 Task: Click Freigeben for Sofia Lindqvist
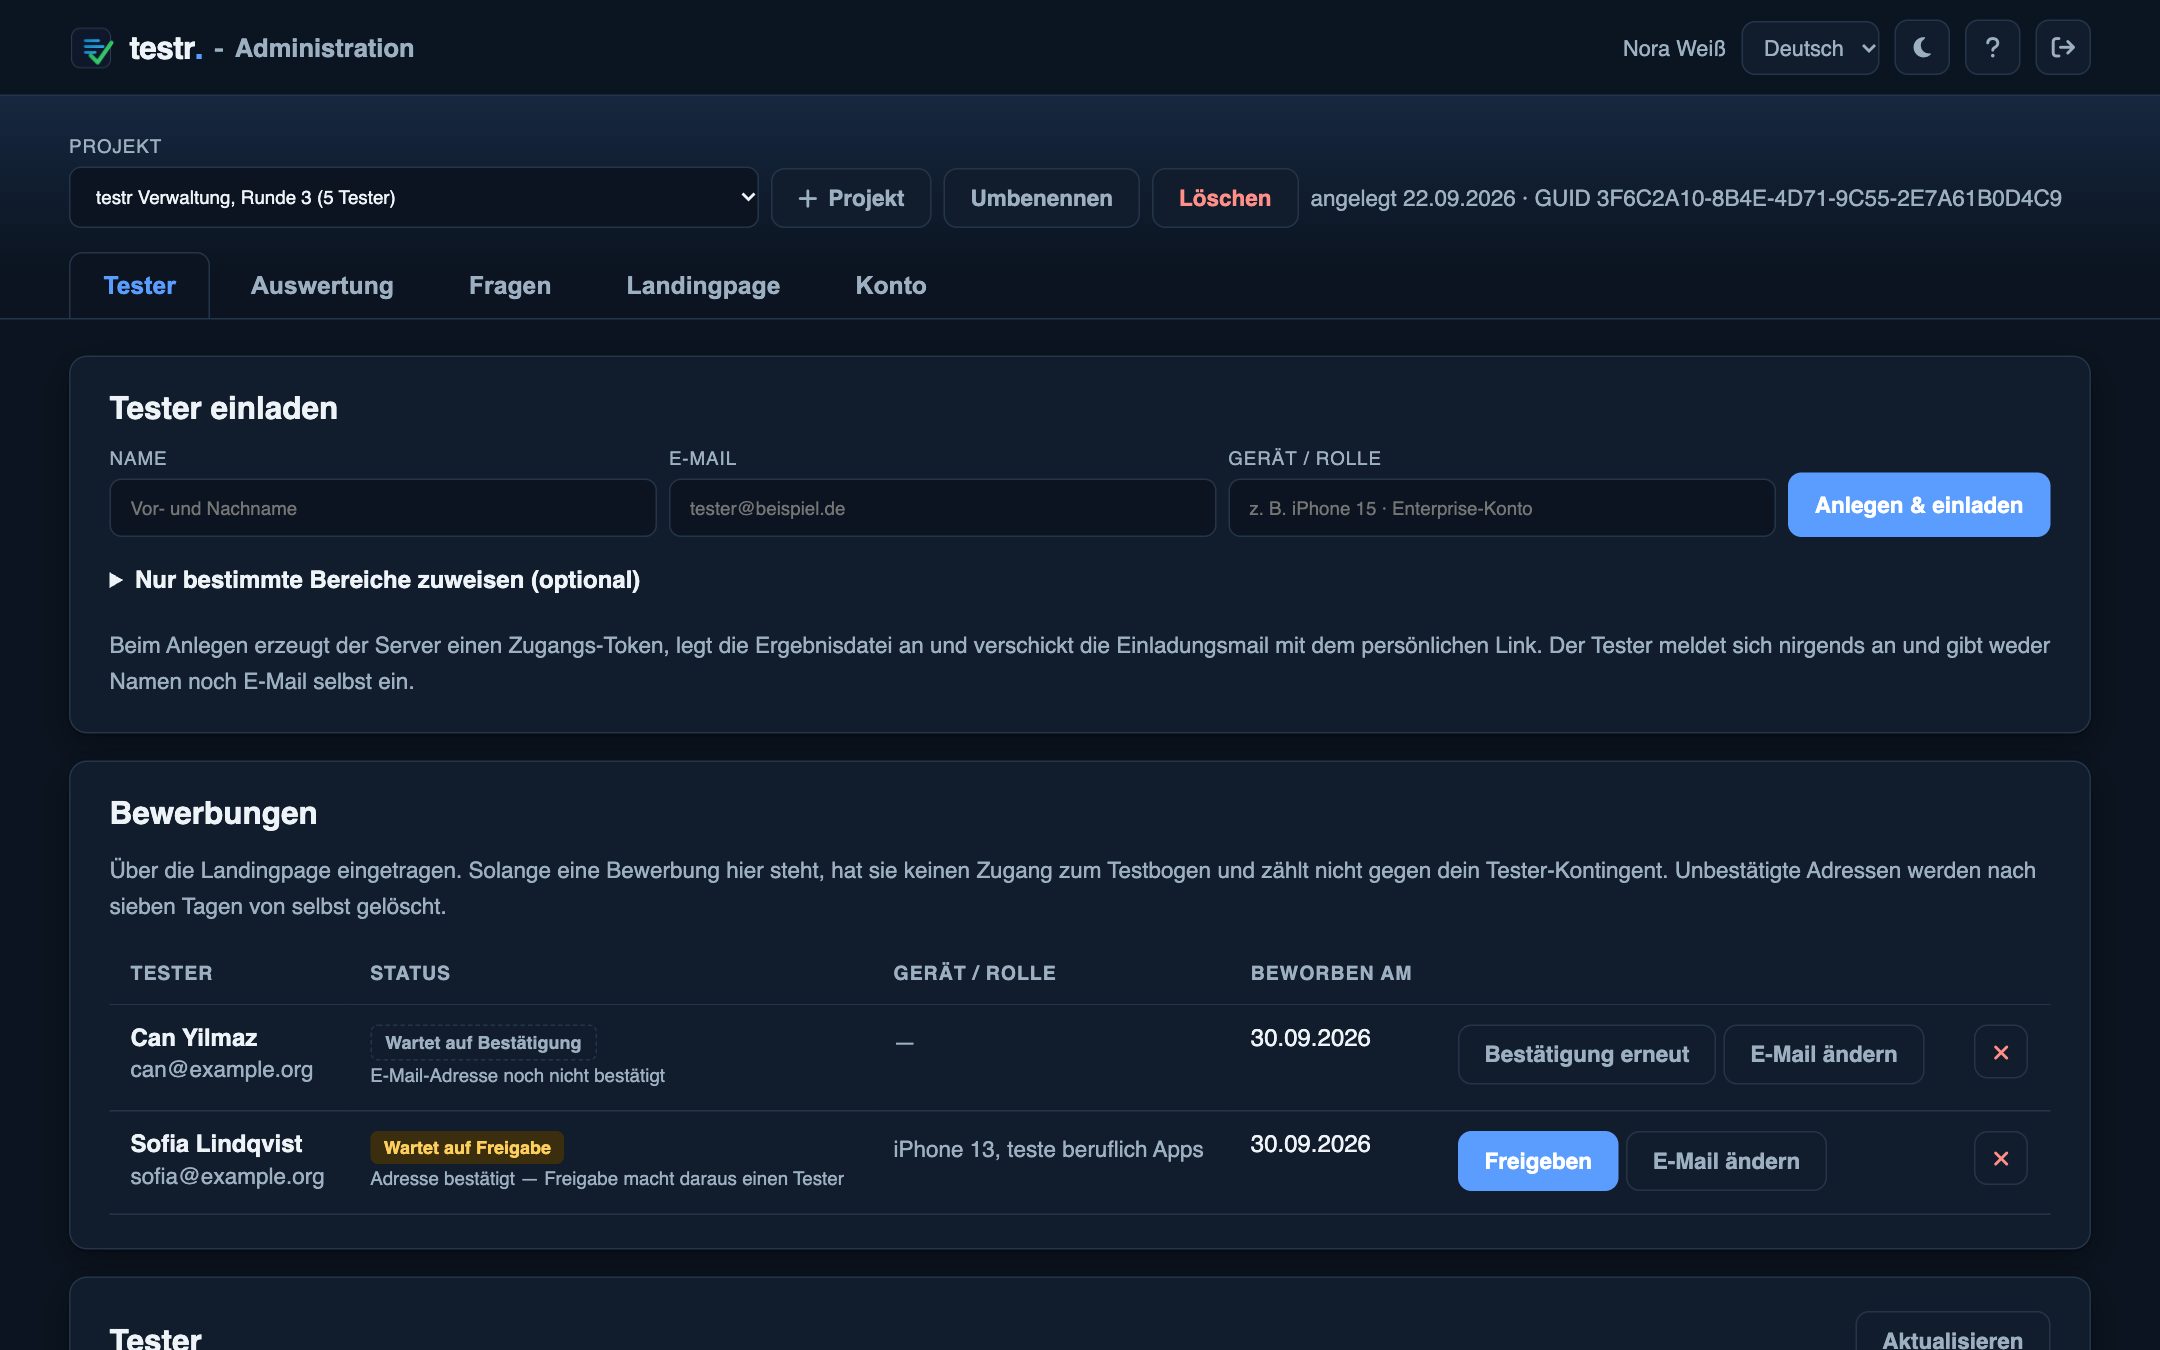point(1537,1161)
